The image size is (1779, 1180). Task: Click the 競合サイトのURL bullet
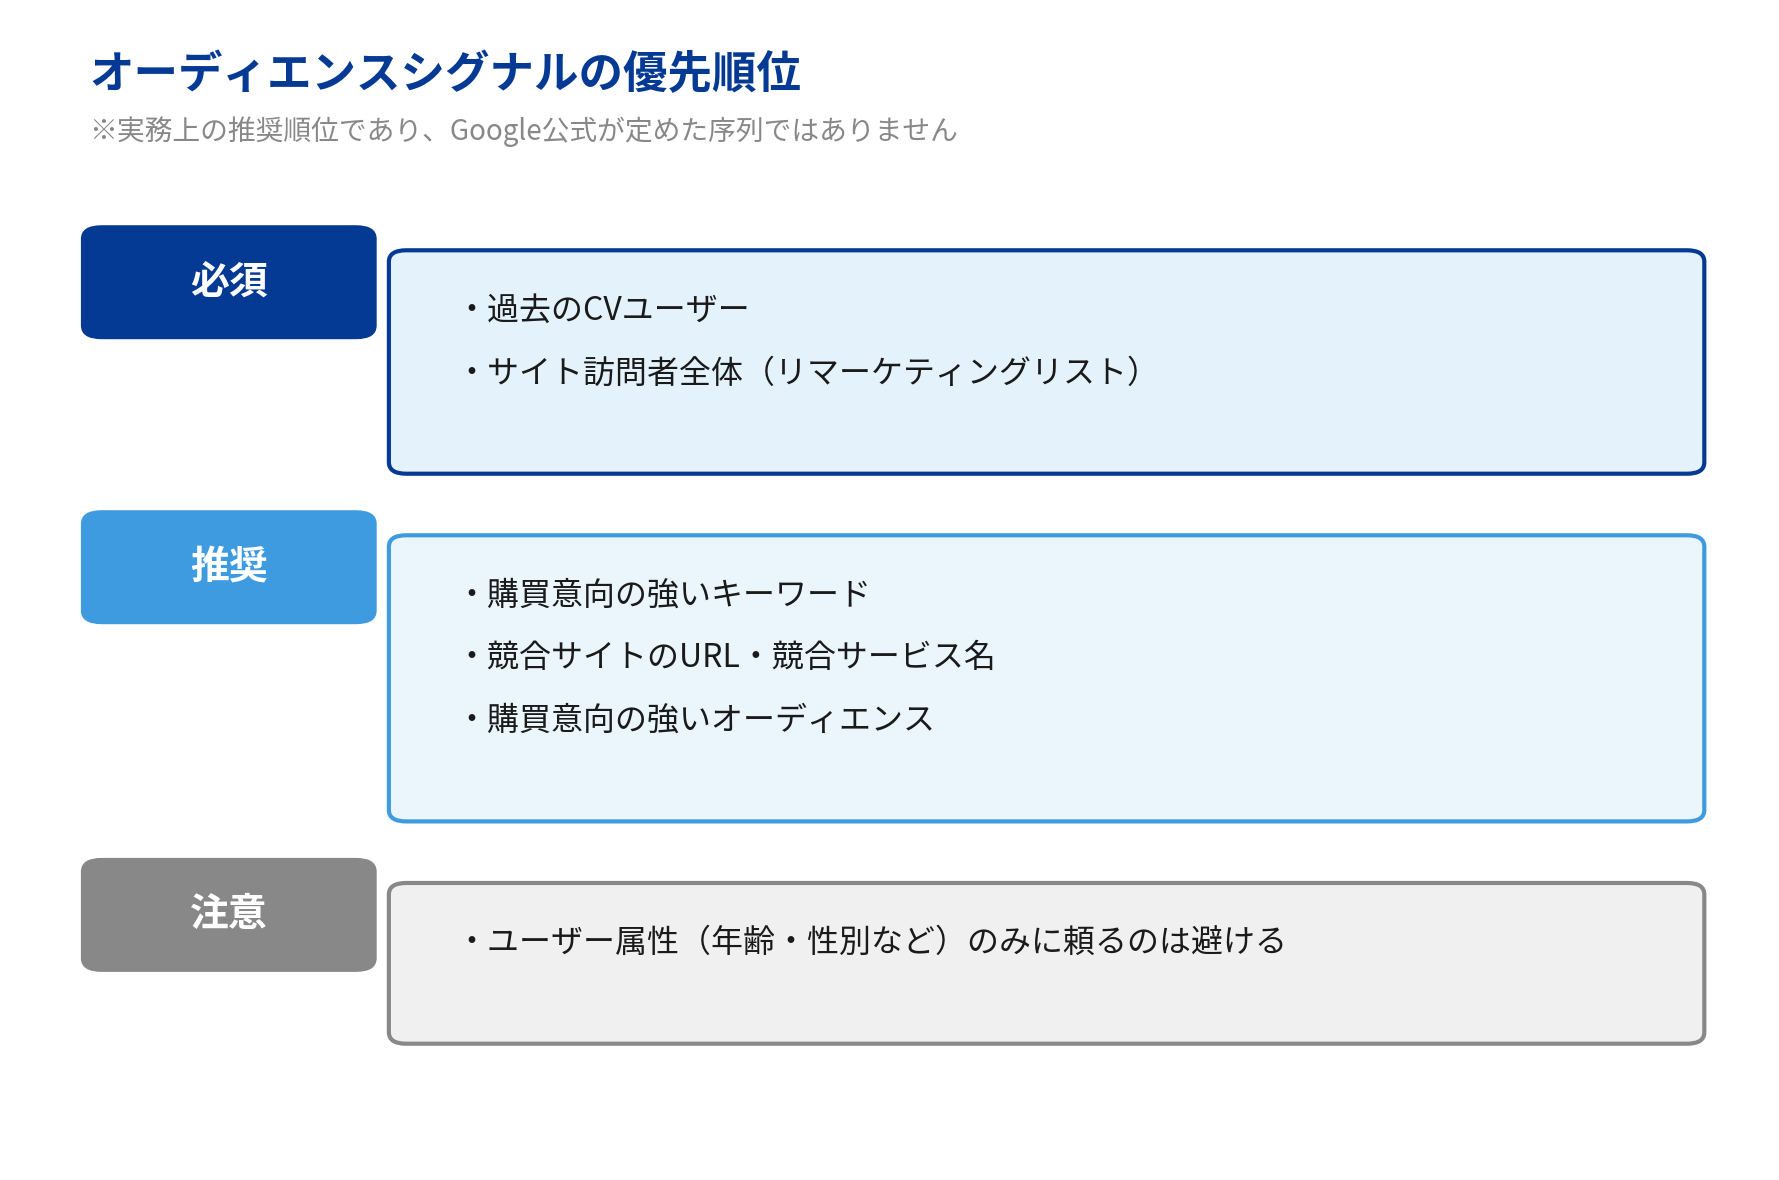coord(729,656)
